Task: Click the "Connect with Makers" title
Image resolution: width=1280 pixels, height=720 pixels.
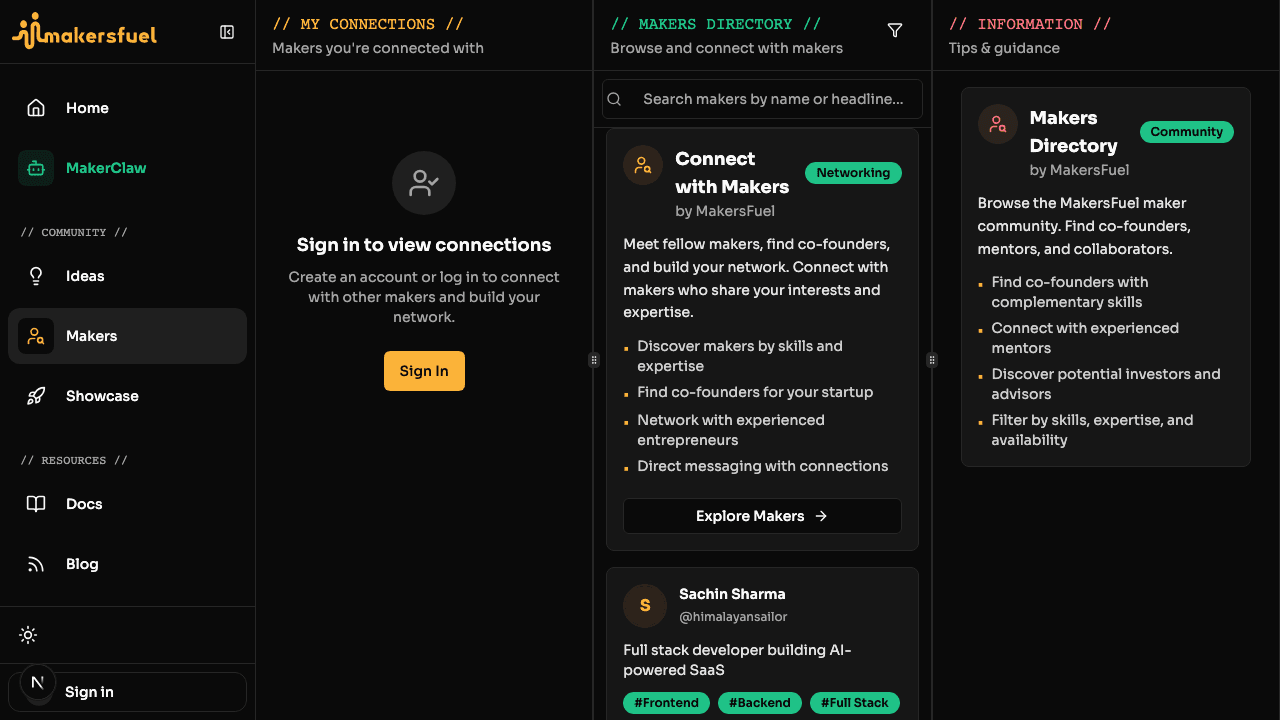Action: click(732, 173)
